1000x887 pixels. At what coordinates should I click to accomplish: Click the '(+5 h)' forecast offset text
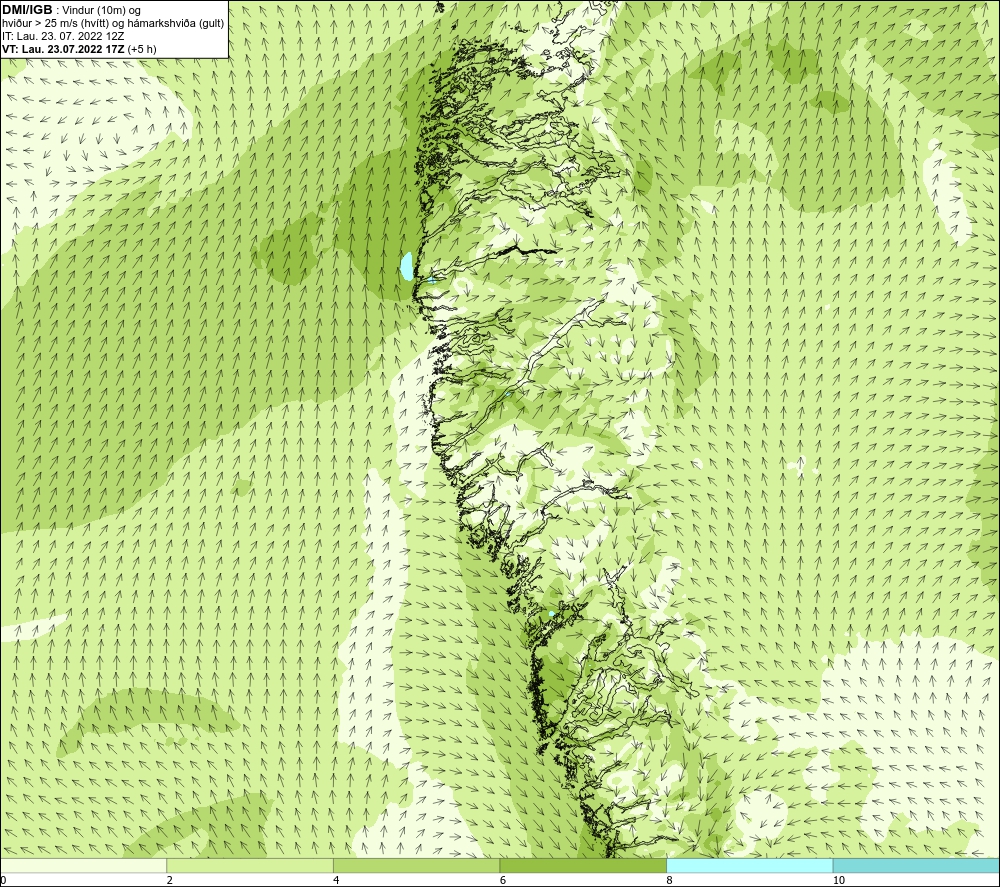pos(142,49)
